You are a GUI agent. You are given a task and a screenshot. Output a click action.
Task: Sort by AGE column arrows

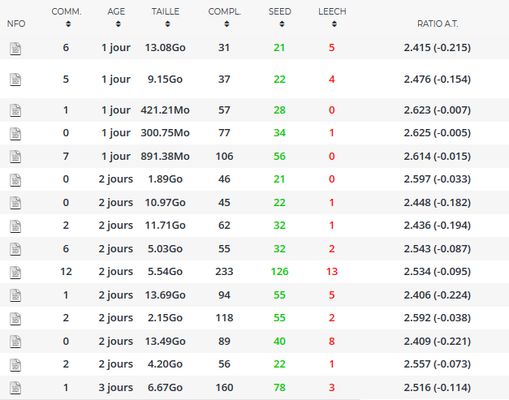(x=118, y=24)
